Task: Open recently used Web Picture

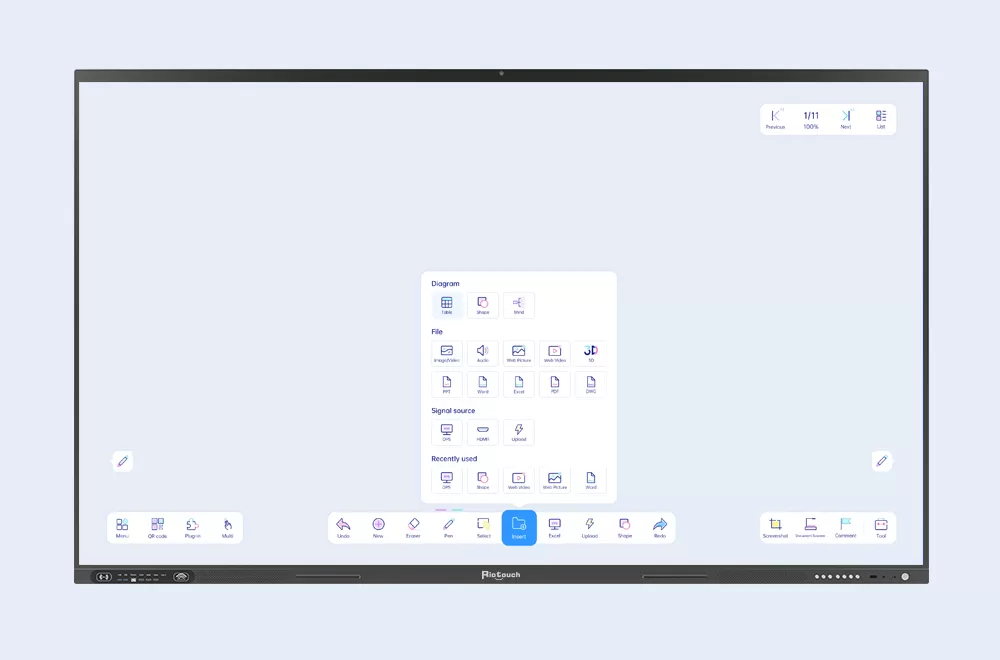Action: [x=555, y=480]
